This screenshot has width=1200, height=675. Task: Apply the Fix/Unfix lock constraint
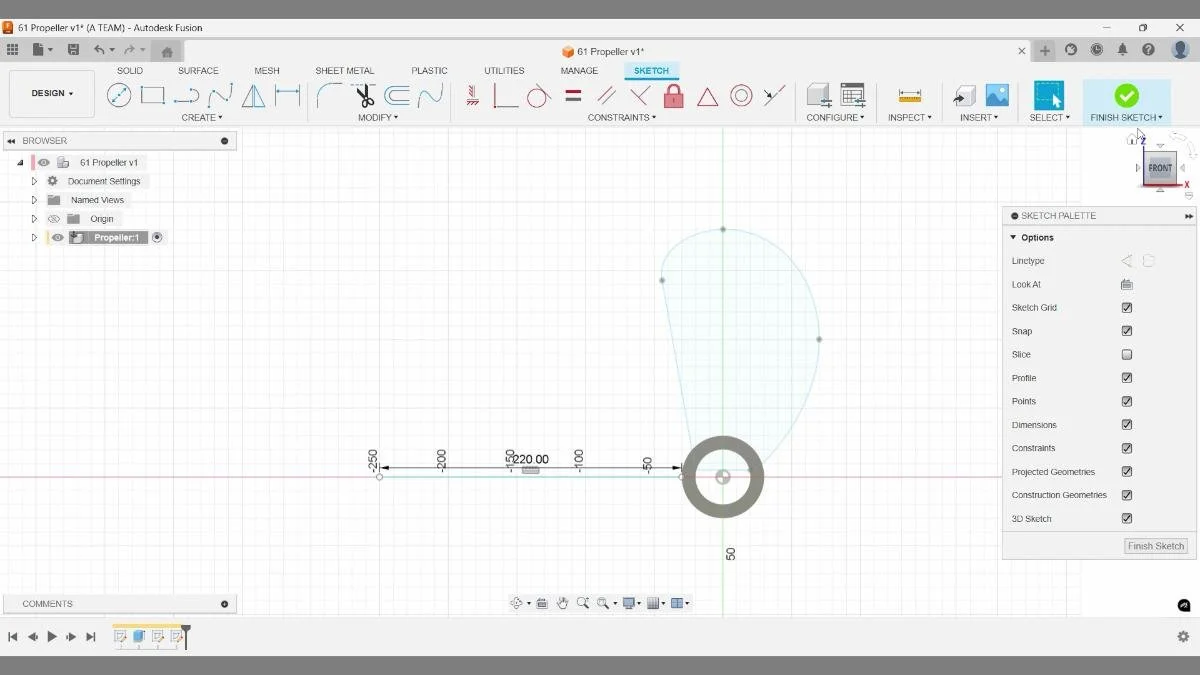click(x=675, y=96)
